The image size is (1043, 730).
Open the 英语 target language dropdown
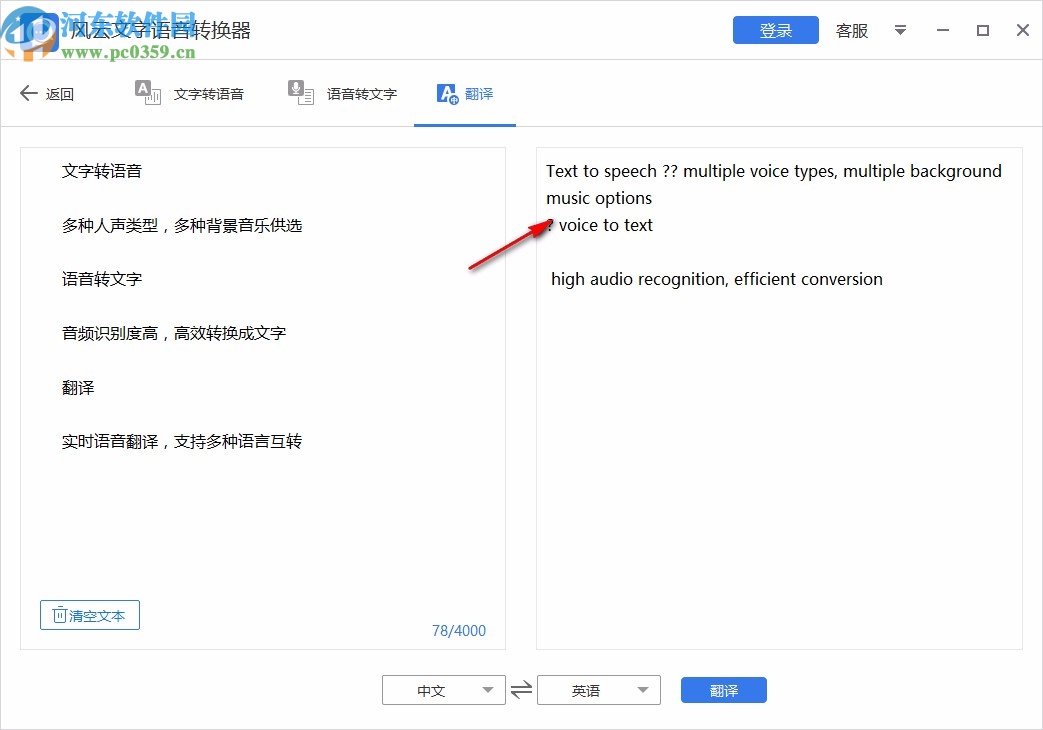click(597, 689)
